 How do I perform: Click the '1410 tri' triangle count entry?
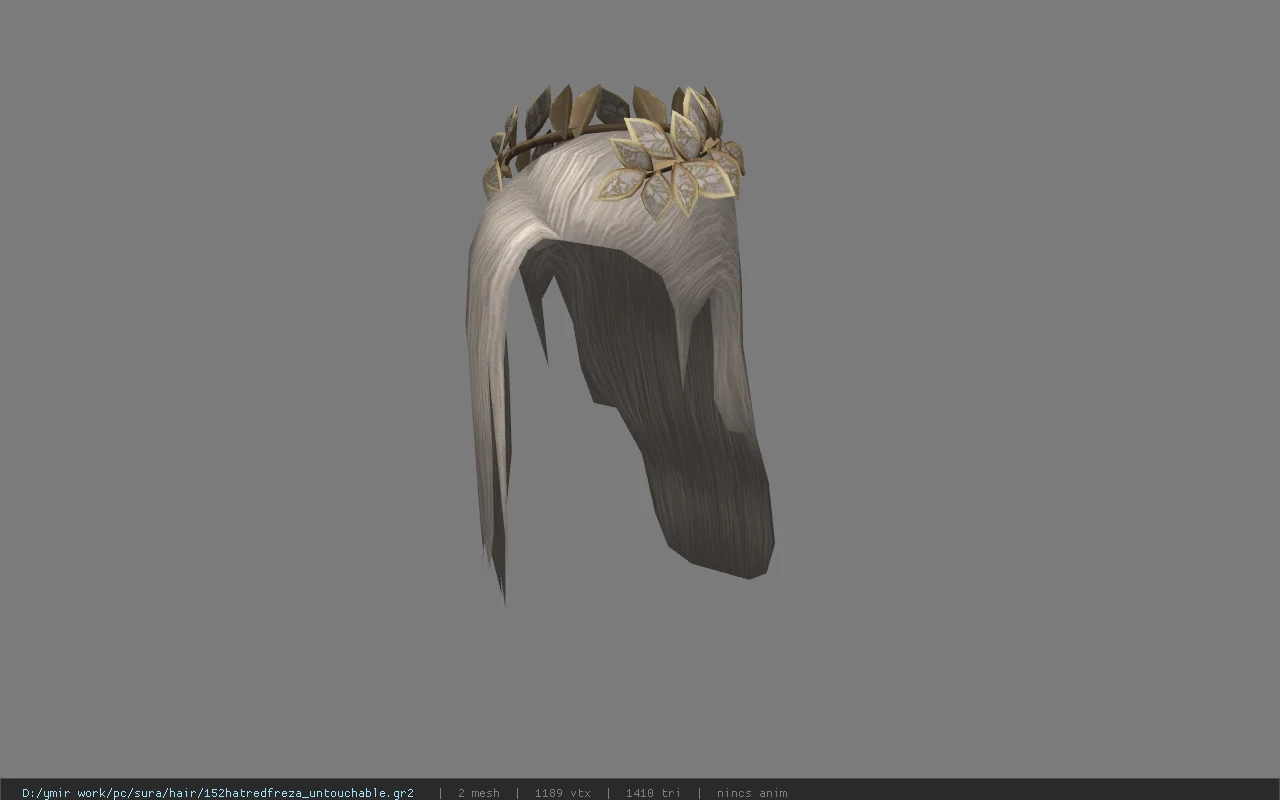653,793
